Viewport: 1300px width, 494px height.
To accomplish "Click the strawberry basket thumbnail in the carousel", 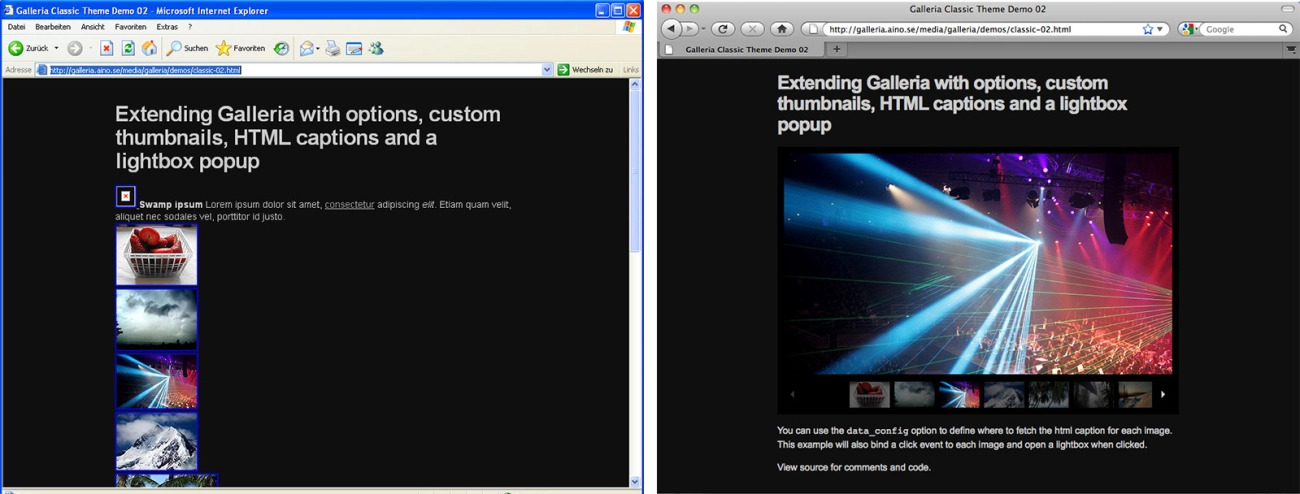I will tap(869, 394).
